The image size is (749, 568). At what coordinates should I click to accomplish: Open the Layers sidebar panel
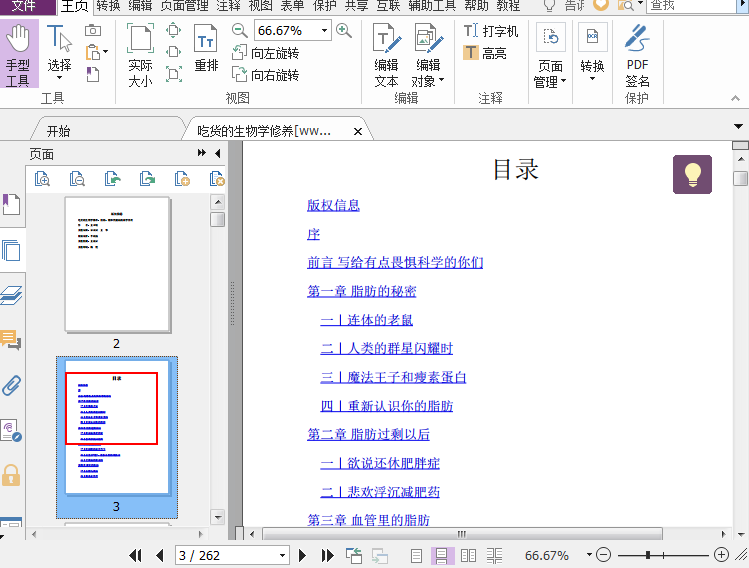coord(11,295)
